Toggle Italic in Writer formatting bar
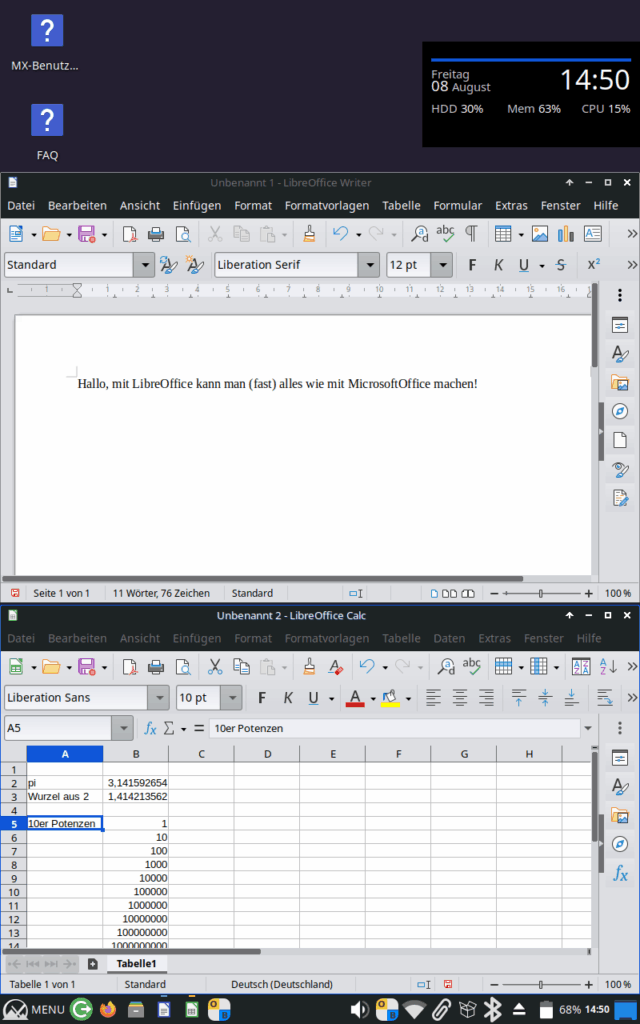Screen dimensions: 640x1024 498,264
